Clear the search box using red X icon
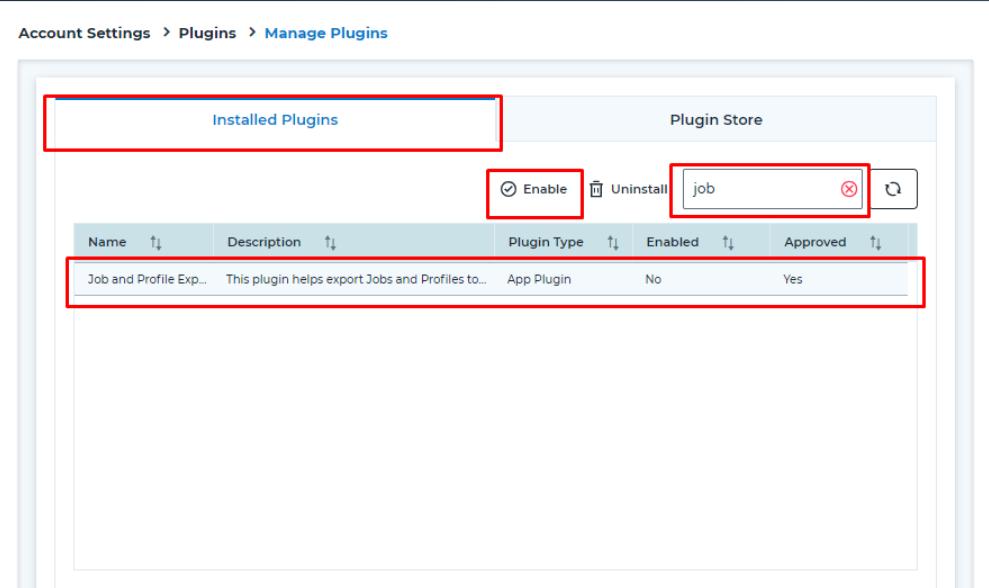This screenshot has width=989, height=588. pyautogui.click(x=848, y=188)
